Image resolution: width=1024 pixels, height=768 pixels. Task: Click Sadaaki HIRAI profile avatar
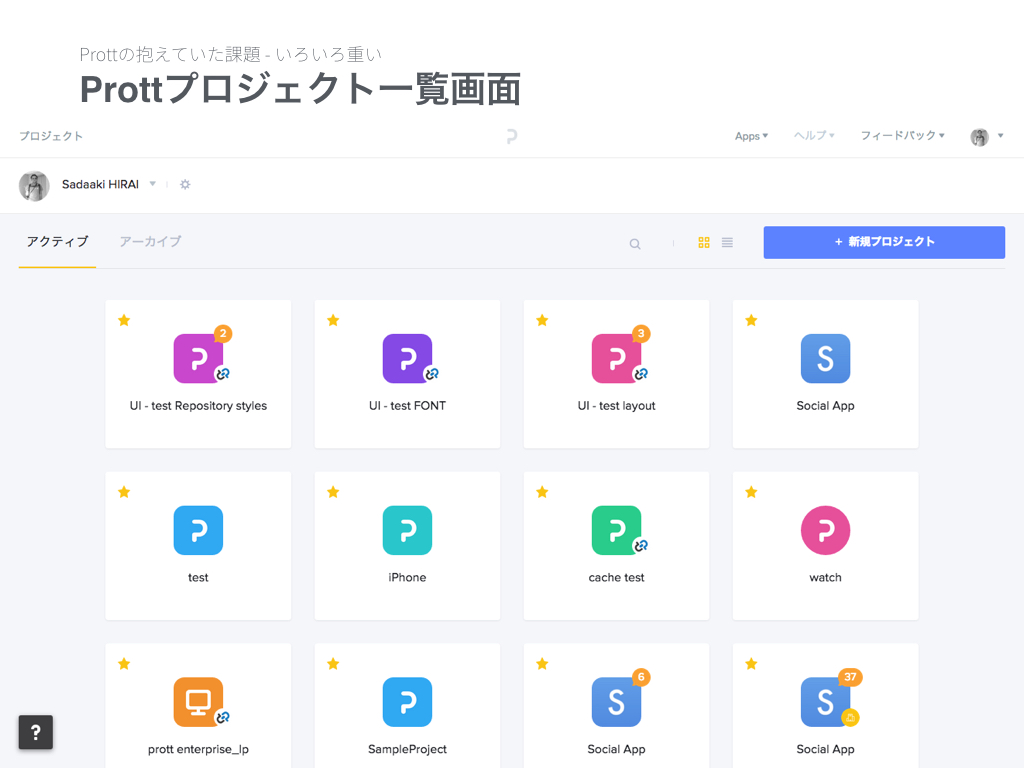[34, 186]
